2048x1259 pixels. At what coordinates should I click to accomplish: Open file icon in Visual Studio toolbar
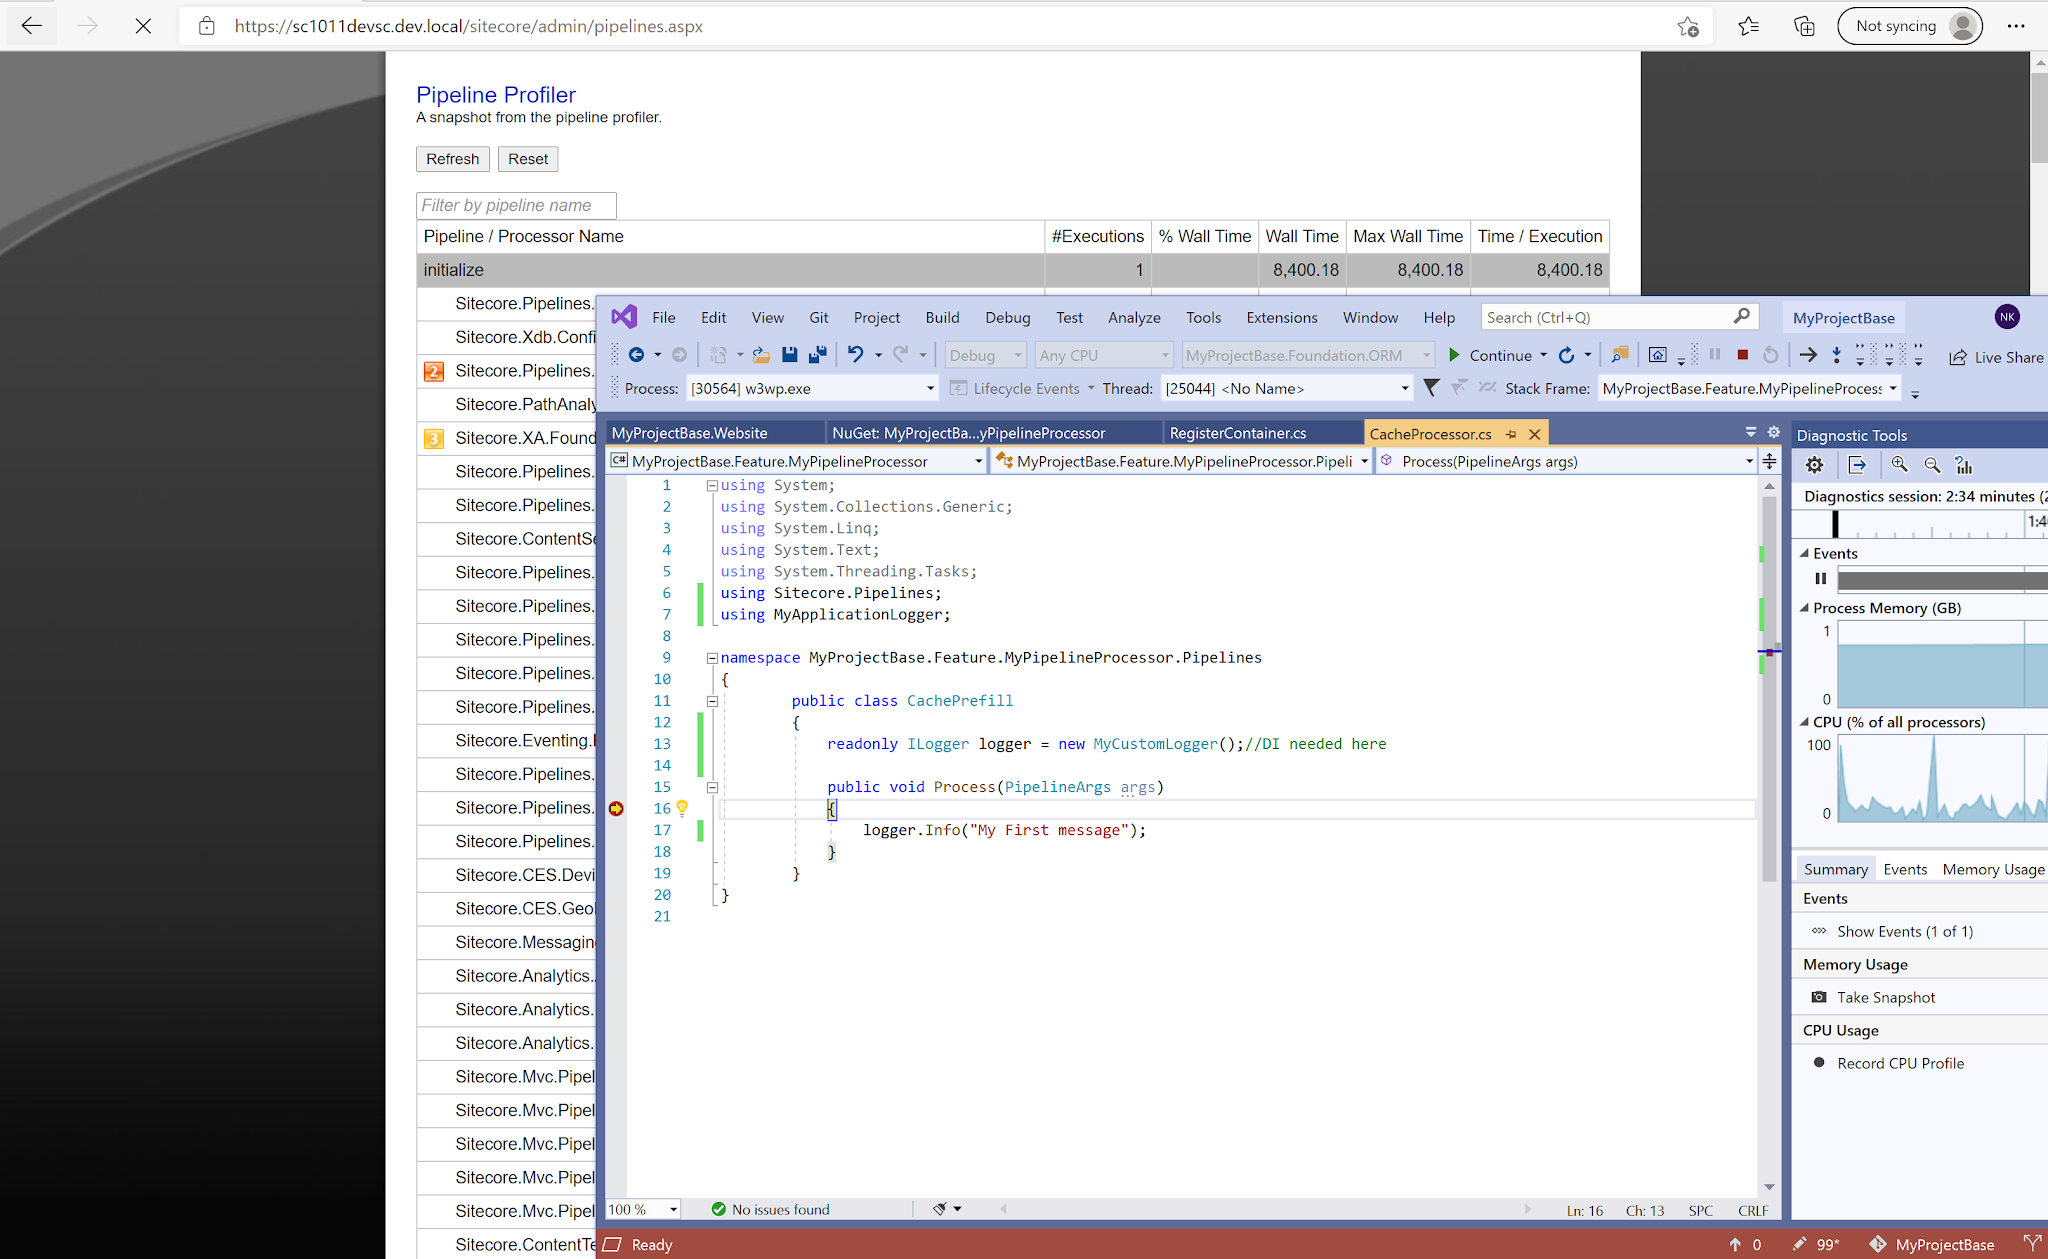pos(761,355)
